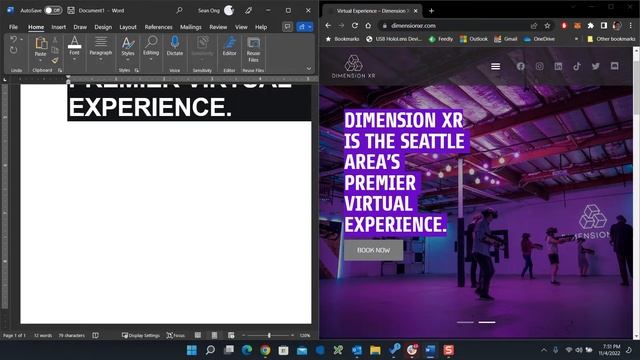
Task: Open the Gmail bookmark
Action: (506, 39)
